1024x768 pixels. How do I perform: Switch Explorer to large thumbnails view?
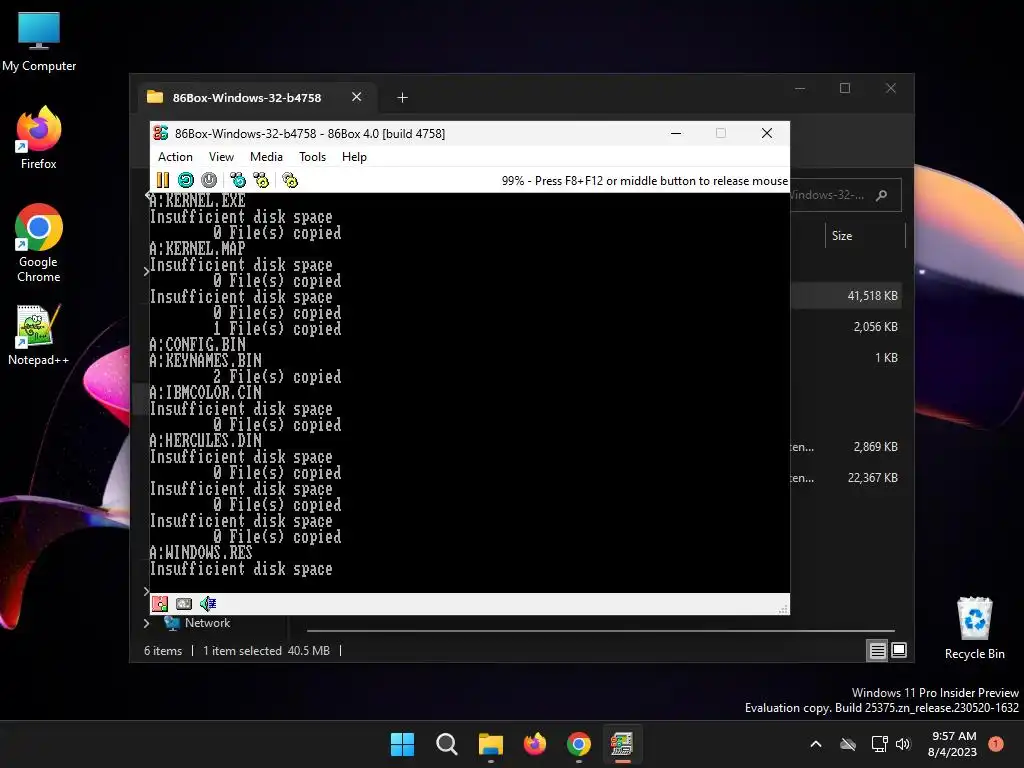click(899, 650)
